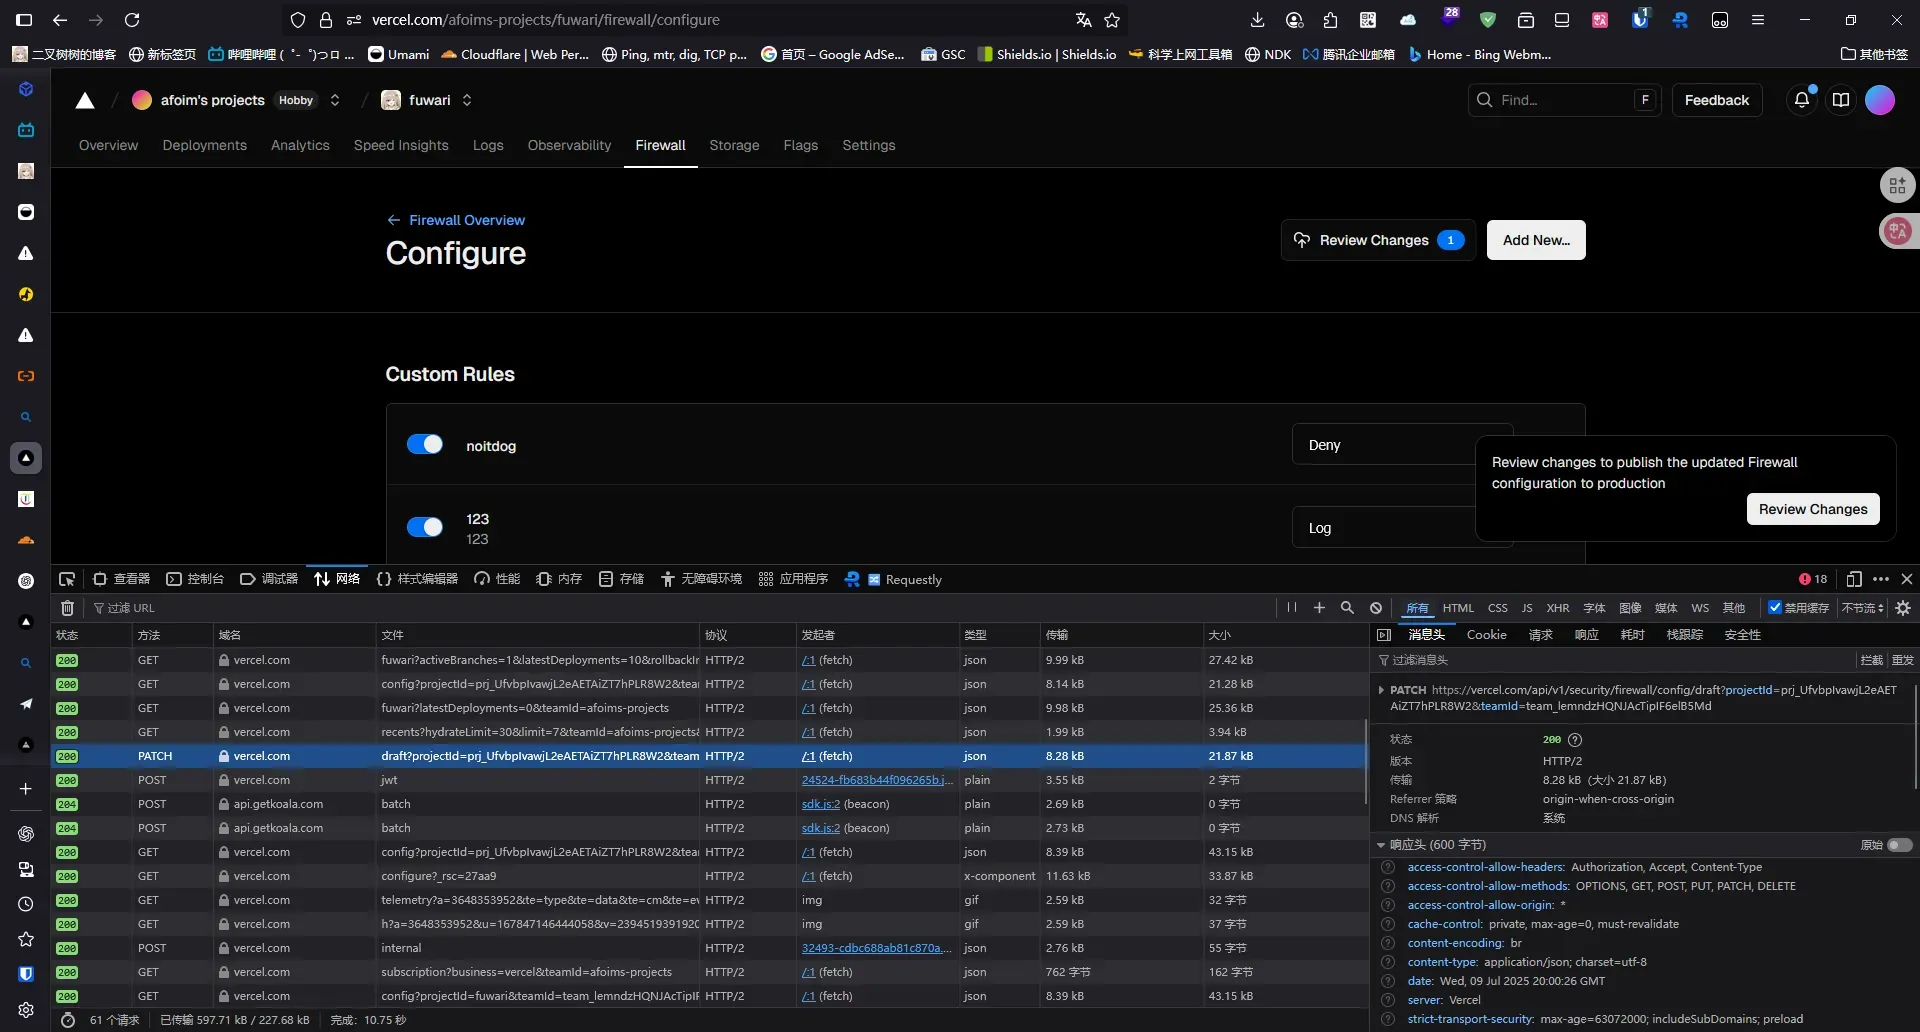Bookmark this page with star icon
Screen dimensions: 1920x1032
(1112, 20)
